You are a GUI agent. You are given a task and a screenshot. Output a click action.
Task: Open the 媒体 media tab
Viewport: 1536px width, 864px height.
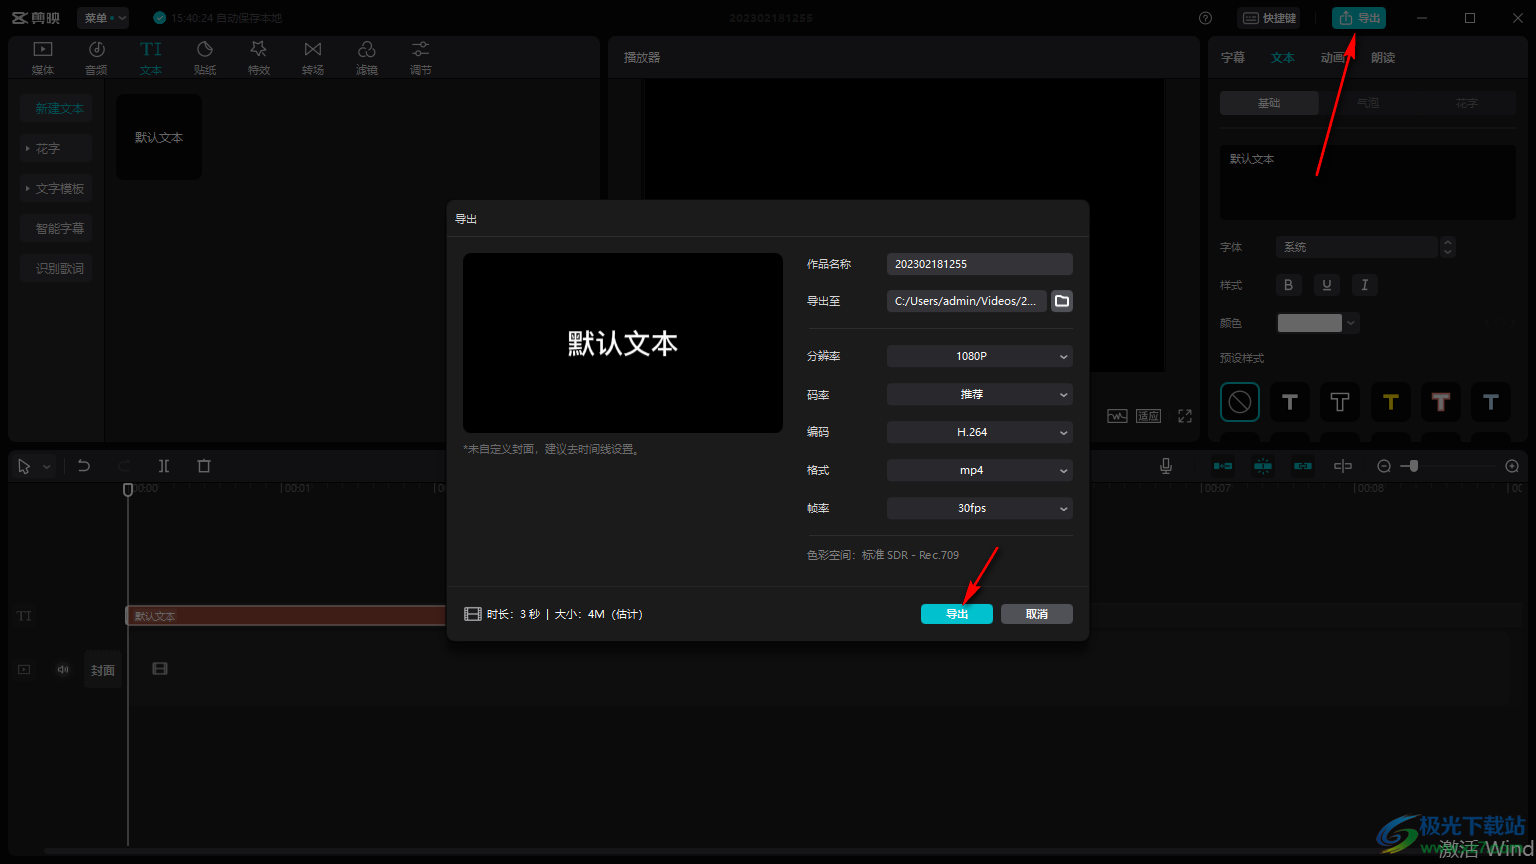coord(43,58)
